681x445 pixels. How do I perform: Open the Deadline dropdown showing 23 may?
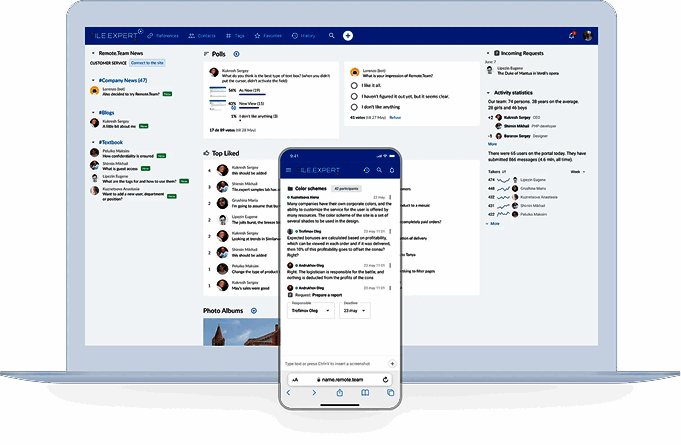point(355,310)
